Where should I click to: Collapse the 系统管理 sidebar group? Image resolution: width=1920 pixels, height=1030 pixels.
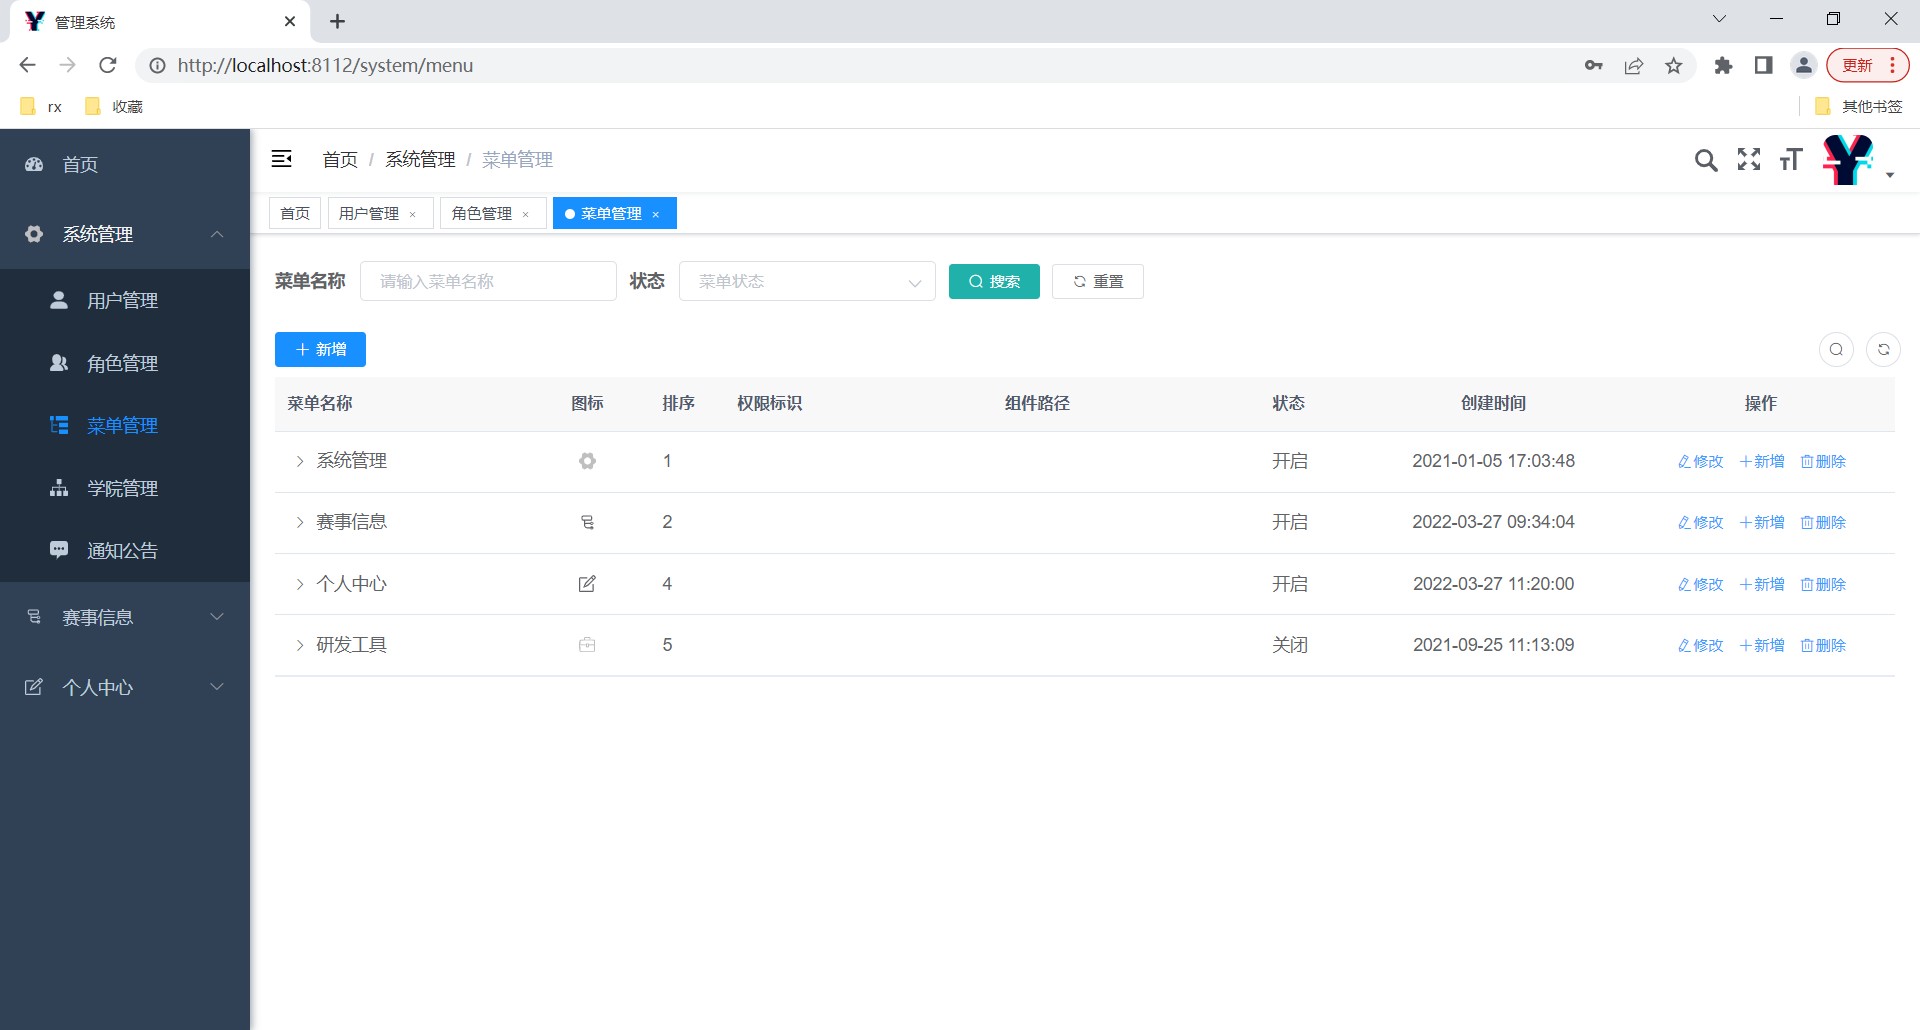125,234
